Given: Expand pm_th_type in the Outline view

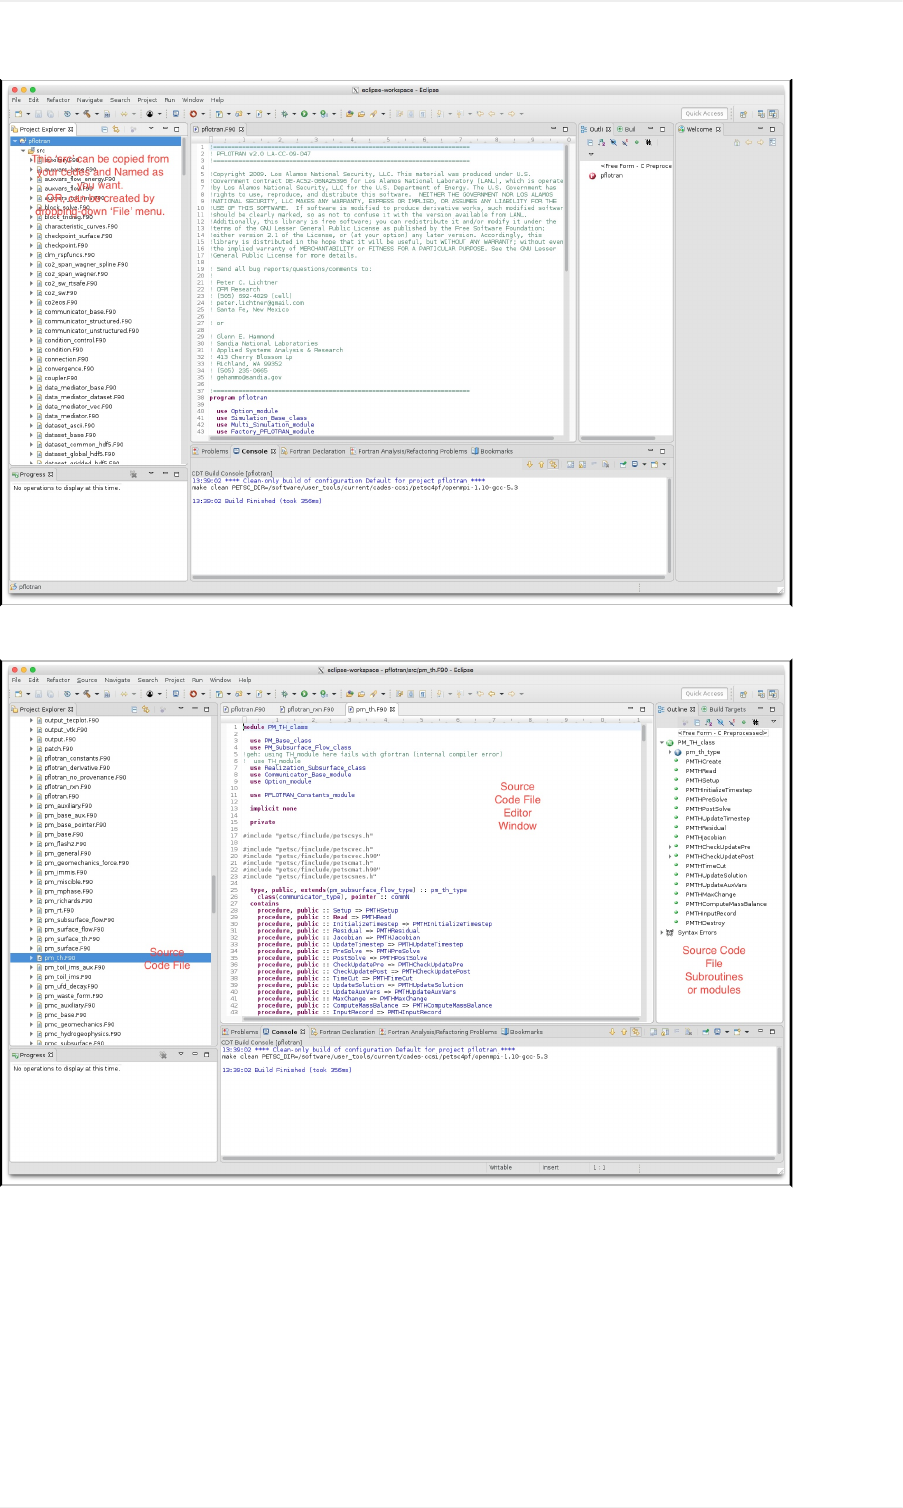Looking at the screenshot, I should [x=670, y=752].
